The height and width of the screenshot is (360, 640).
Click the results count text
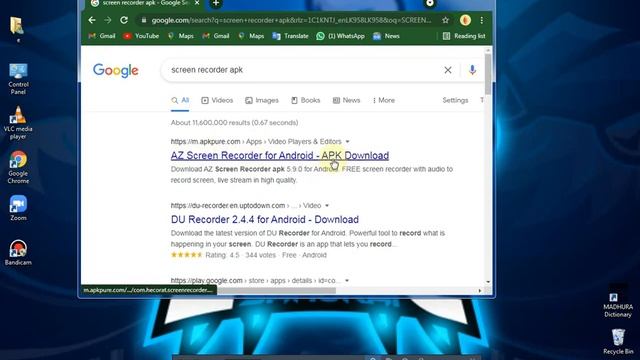pos(234,122)
